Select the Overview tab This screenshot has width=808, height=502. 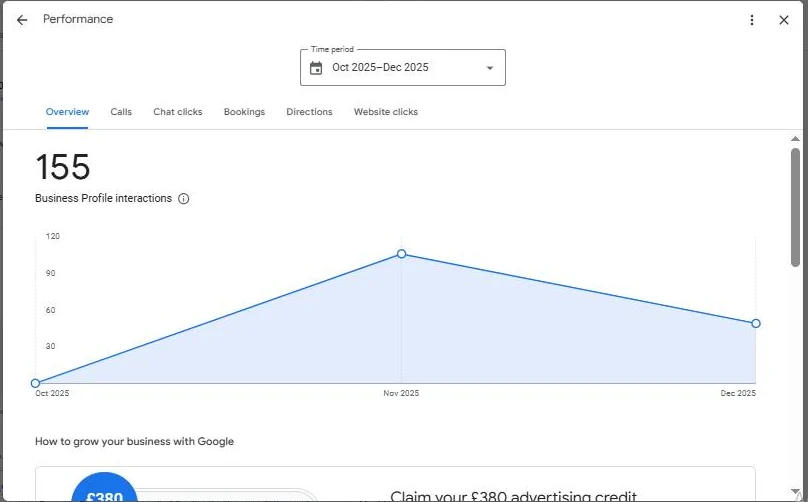point(67,112)
